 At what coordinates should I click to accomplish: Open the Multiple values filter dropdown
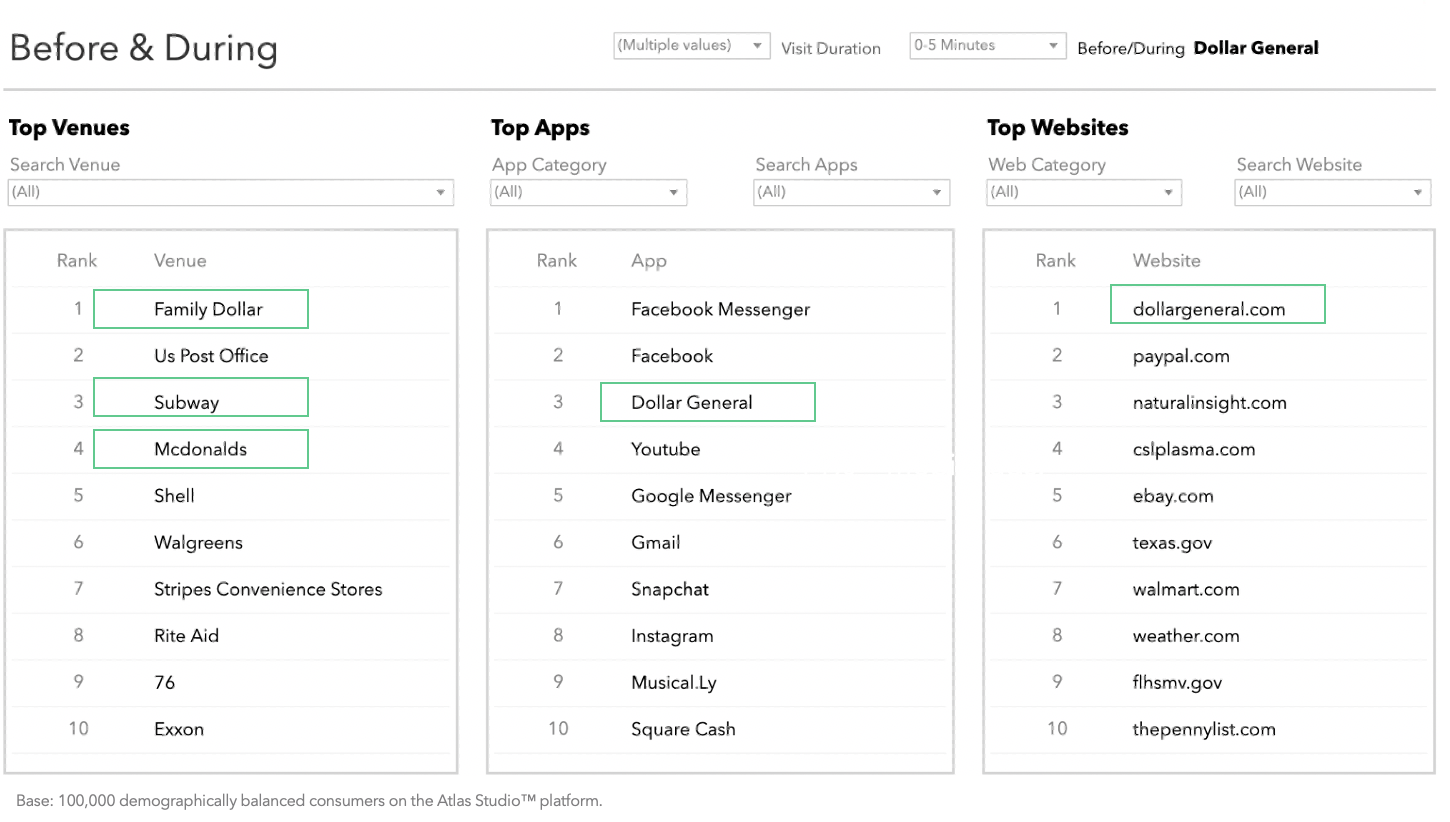(x=691, y=46)
